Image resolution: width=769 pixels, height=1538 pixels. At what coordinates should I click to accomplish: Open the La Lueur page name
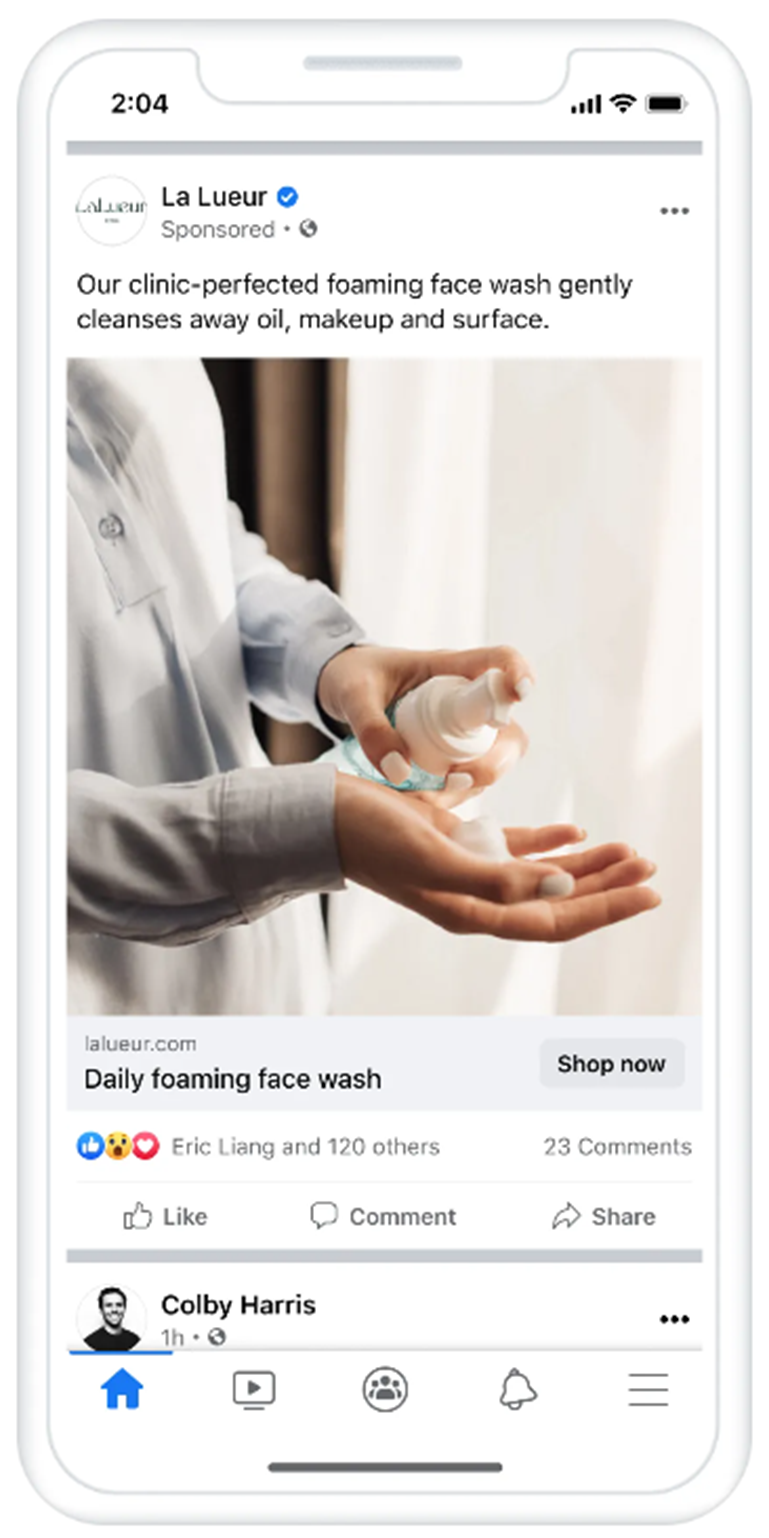214,197
